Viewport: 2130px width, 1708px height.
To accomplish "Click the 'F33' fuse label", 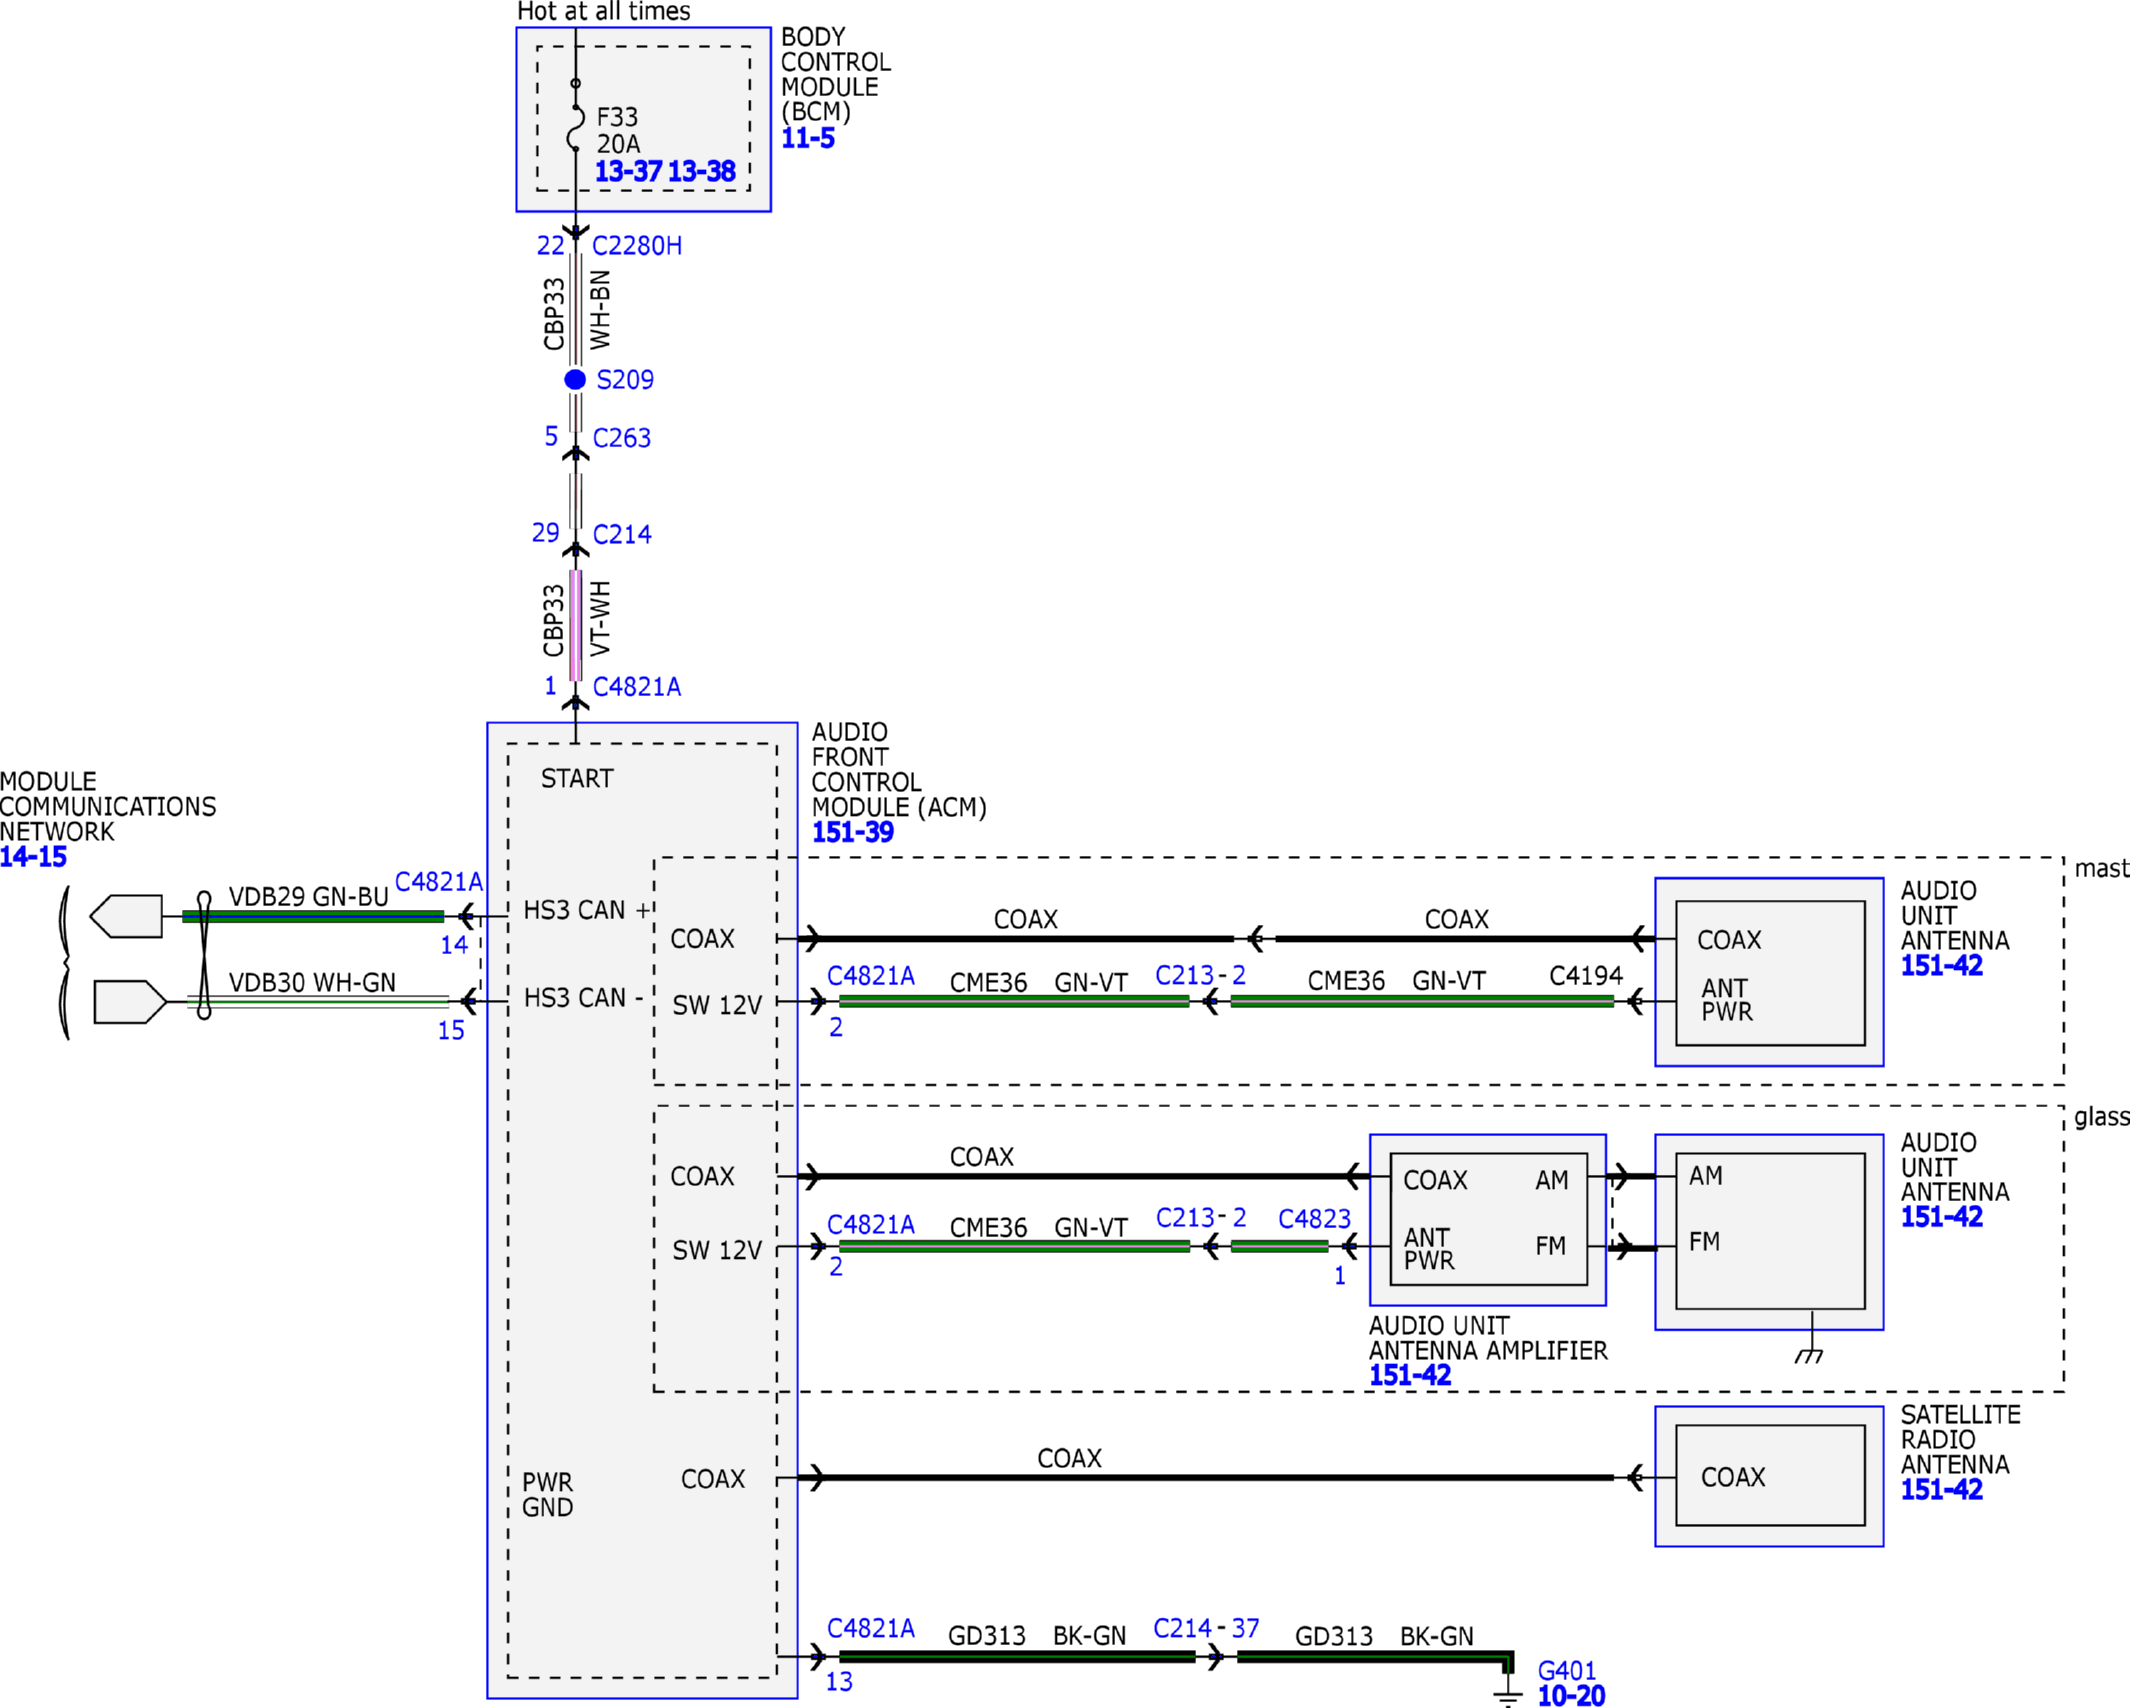I will 617,118.
